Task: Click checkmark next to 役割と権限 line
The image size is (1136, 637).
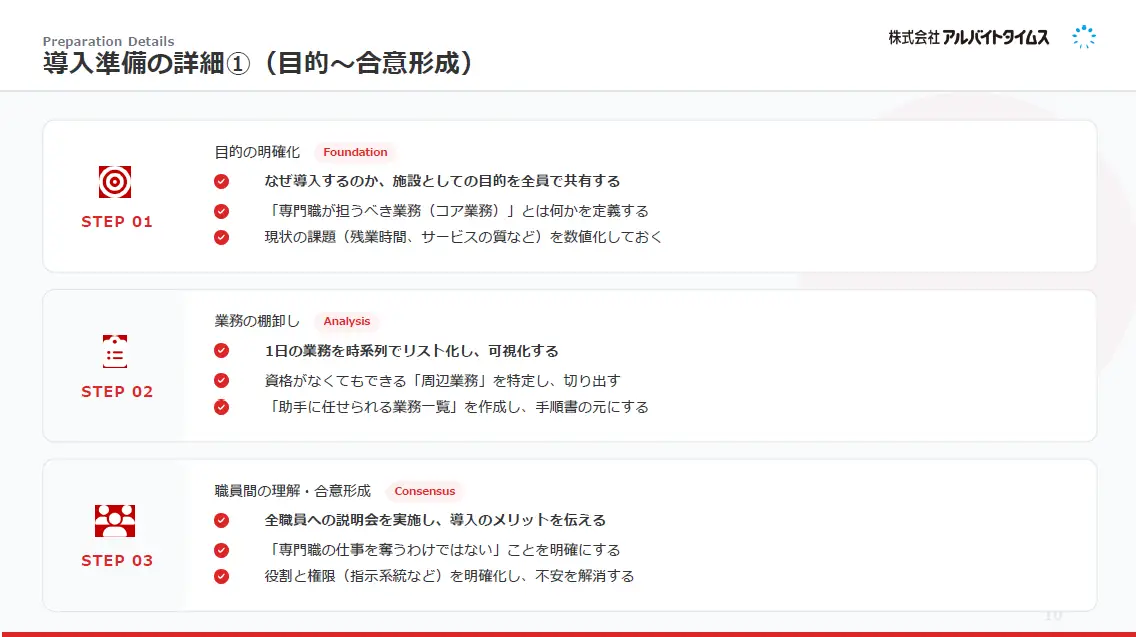Action: click(x=221, y=576)
